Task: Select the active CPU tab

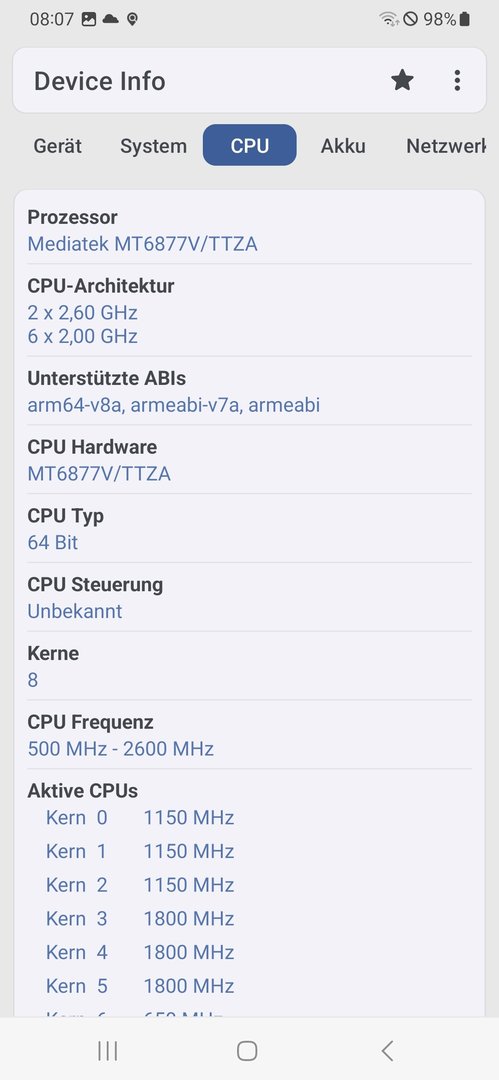Action: (250, 145)
